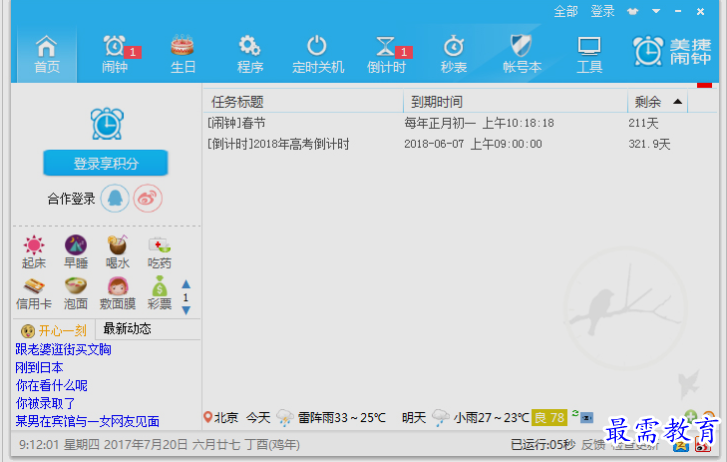Switch to the 最新动态 tab
This screenshot has width=727, height=462.
[127, 329]
